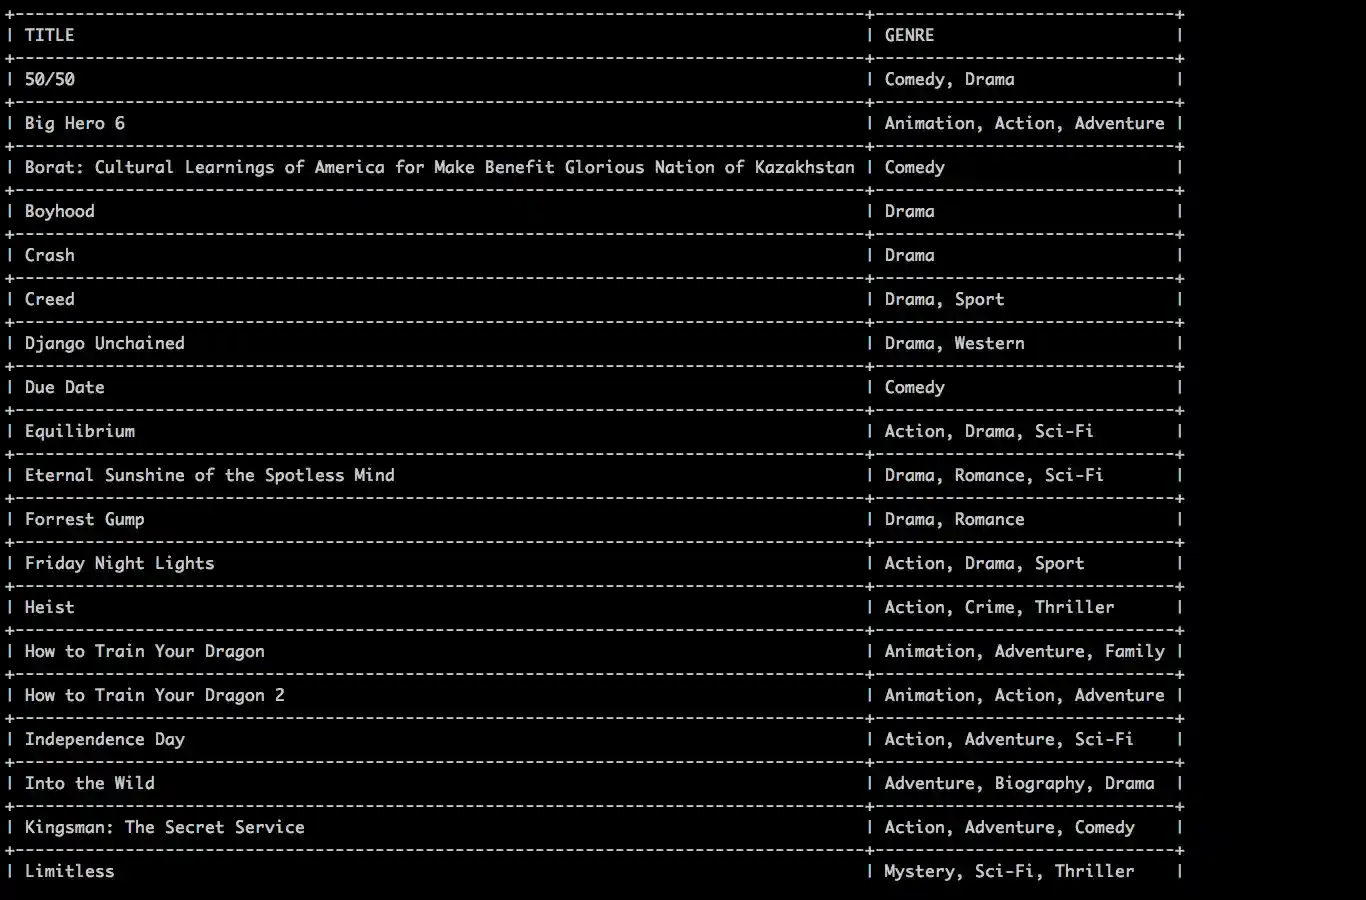Select the title 'Independence Day'
The image size is (1366, 900).
coord(104,739)
